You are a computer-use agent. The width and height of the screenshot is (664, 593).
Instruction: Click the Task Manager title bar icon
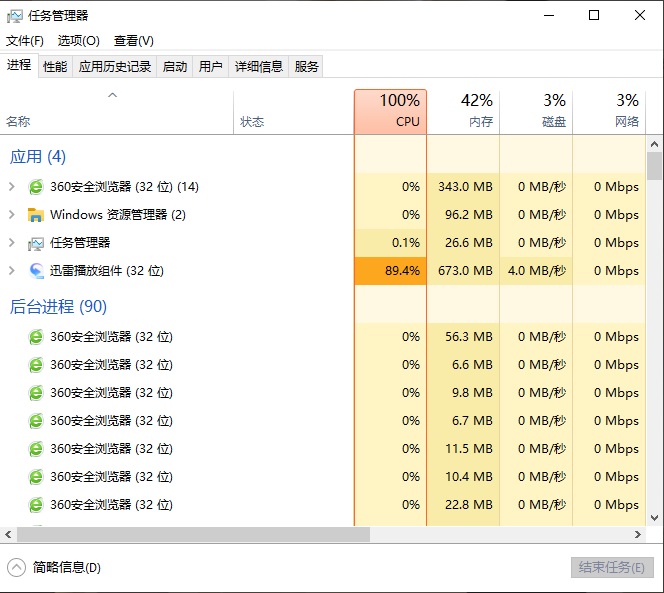click(x=15, y=15)
